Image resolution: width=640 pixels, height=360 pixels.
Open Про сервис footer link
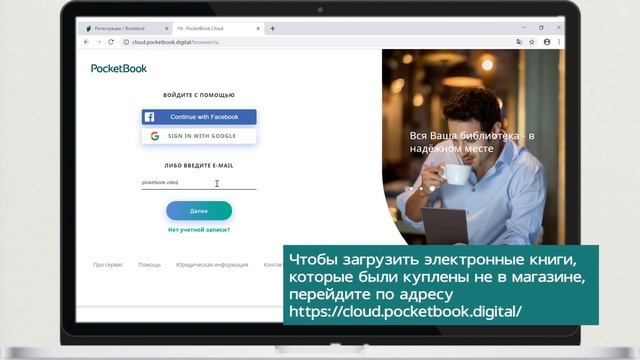point(108,265)
